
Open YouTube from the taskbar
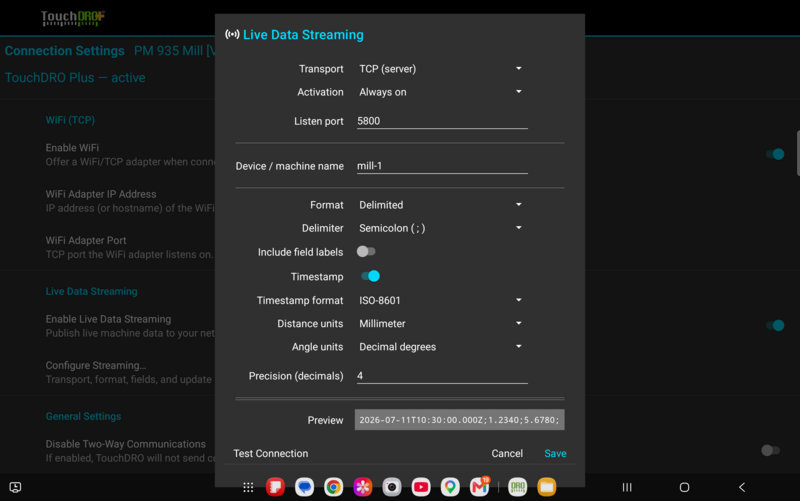point(421,487)
